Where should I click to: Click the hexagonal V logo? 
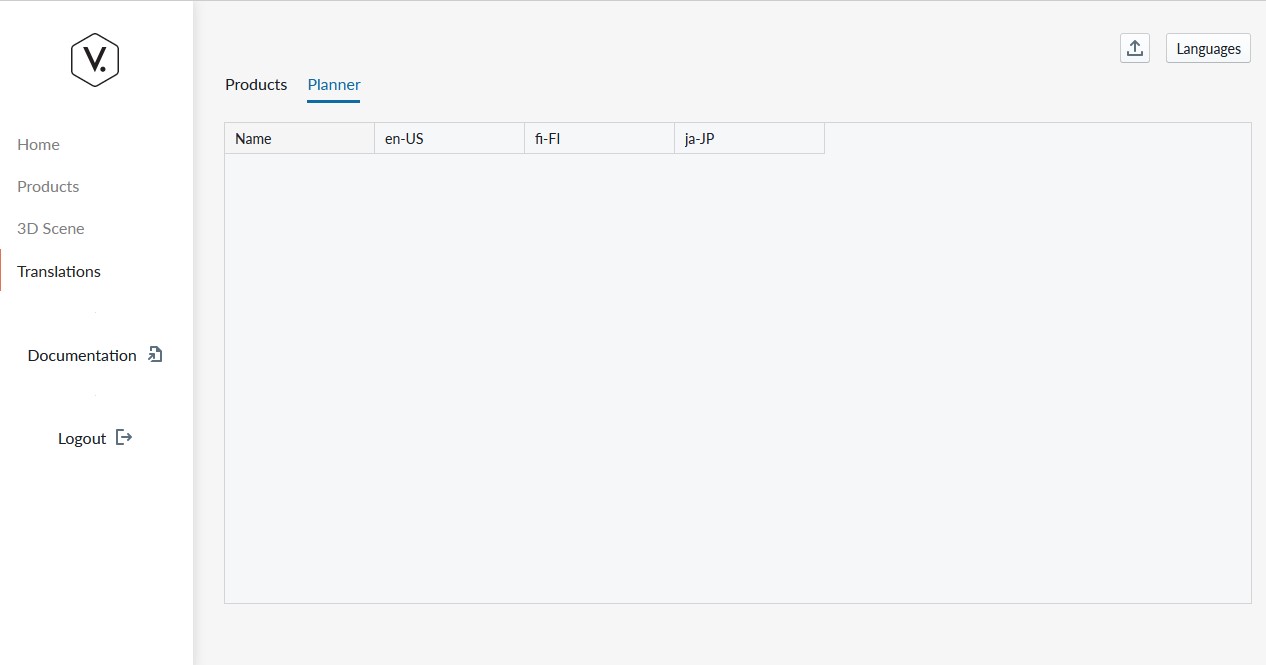[95, 60]
